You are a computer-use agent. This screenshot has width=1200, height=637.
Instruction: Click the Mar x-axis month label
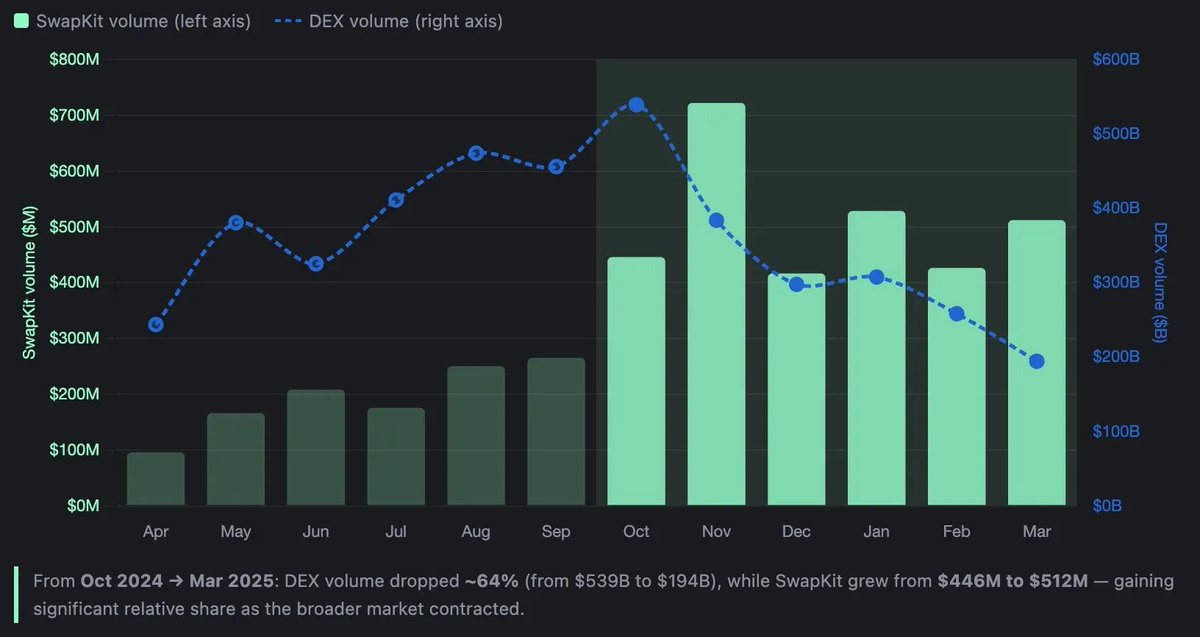(x=1036, y=533)
